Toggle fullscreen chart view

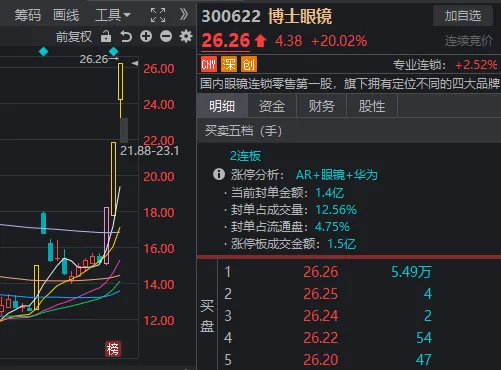coord(158,15)
